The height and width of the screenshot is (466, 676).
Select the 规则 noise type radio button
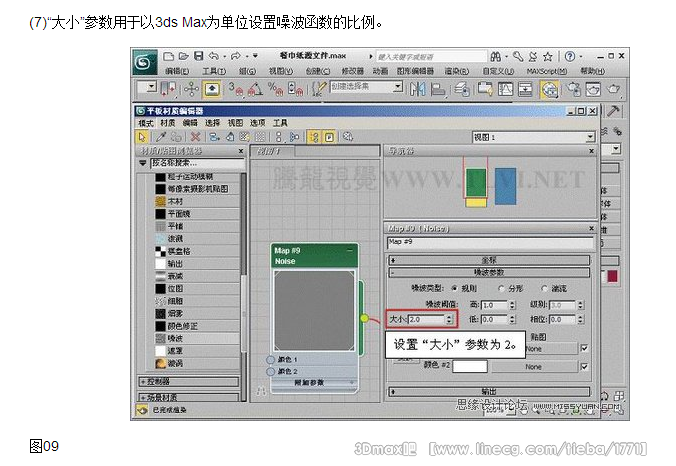click(454, 288)
